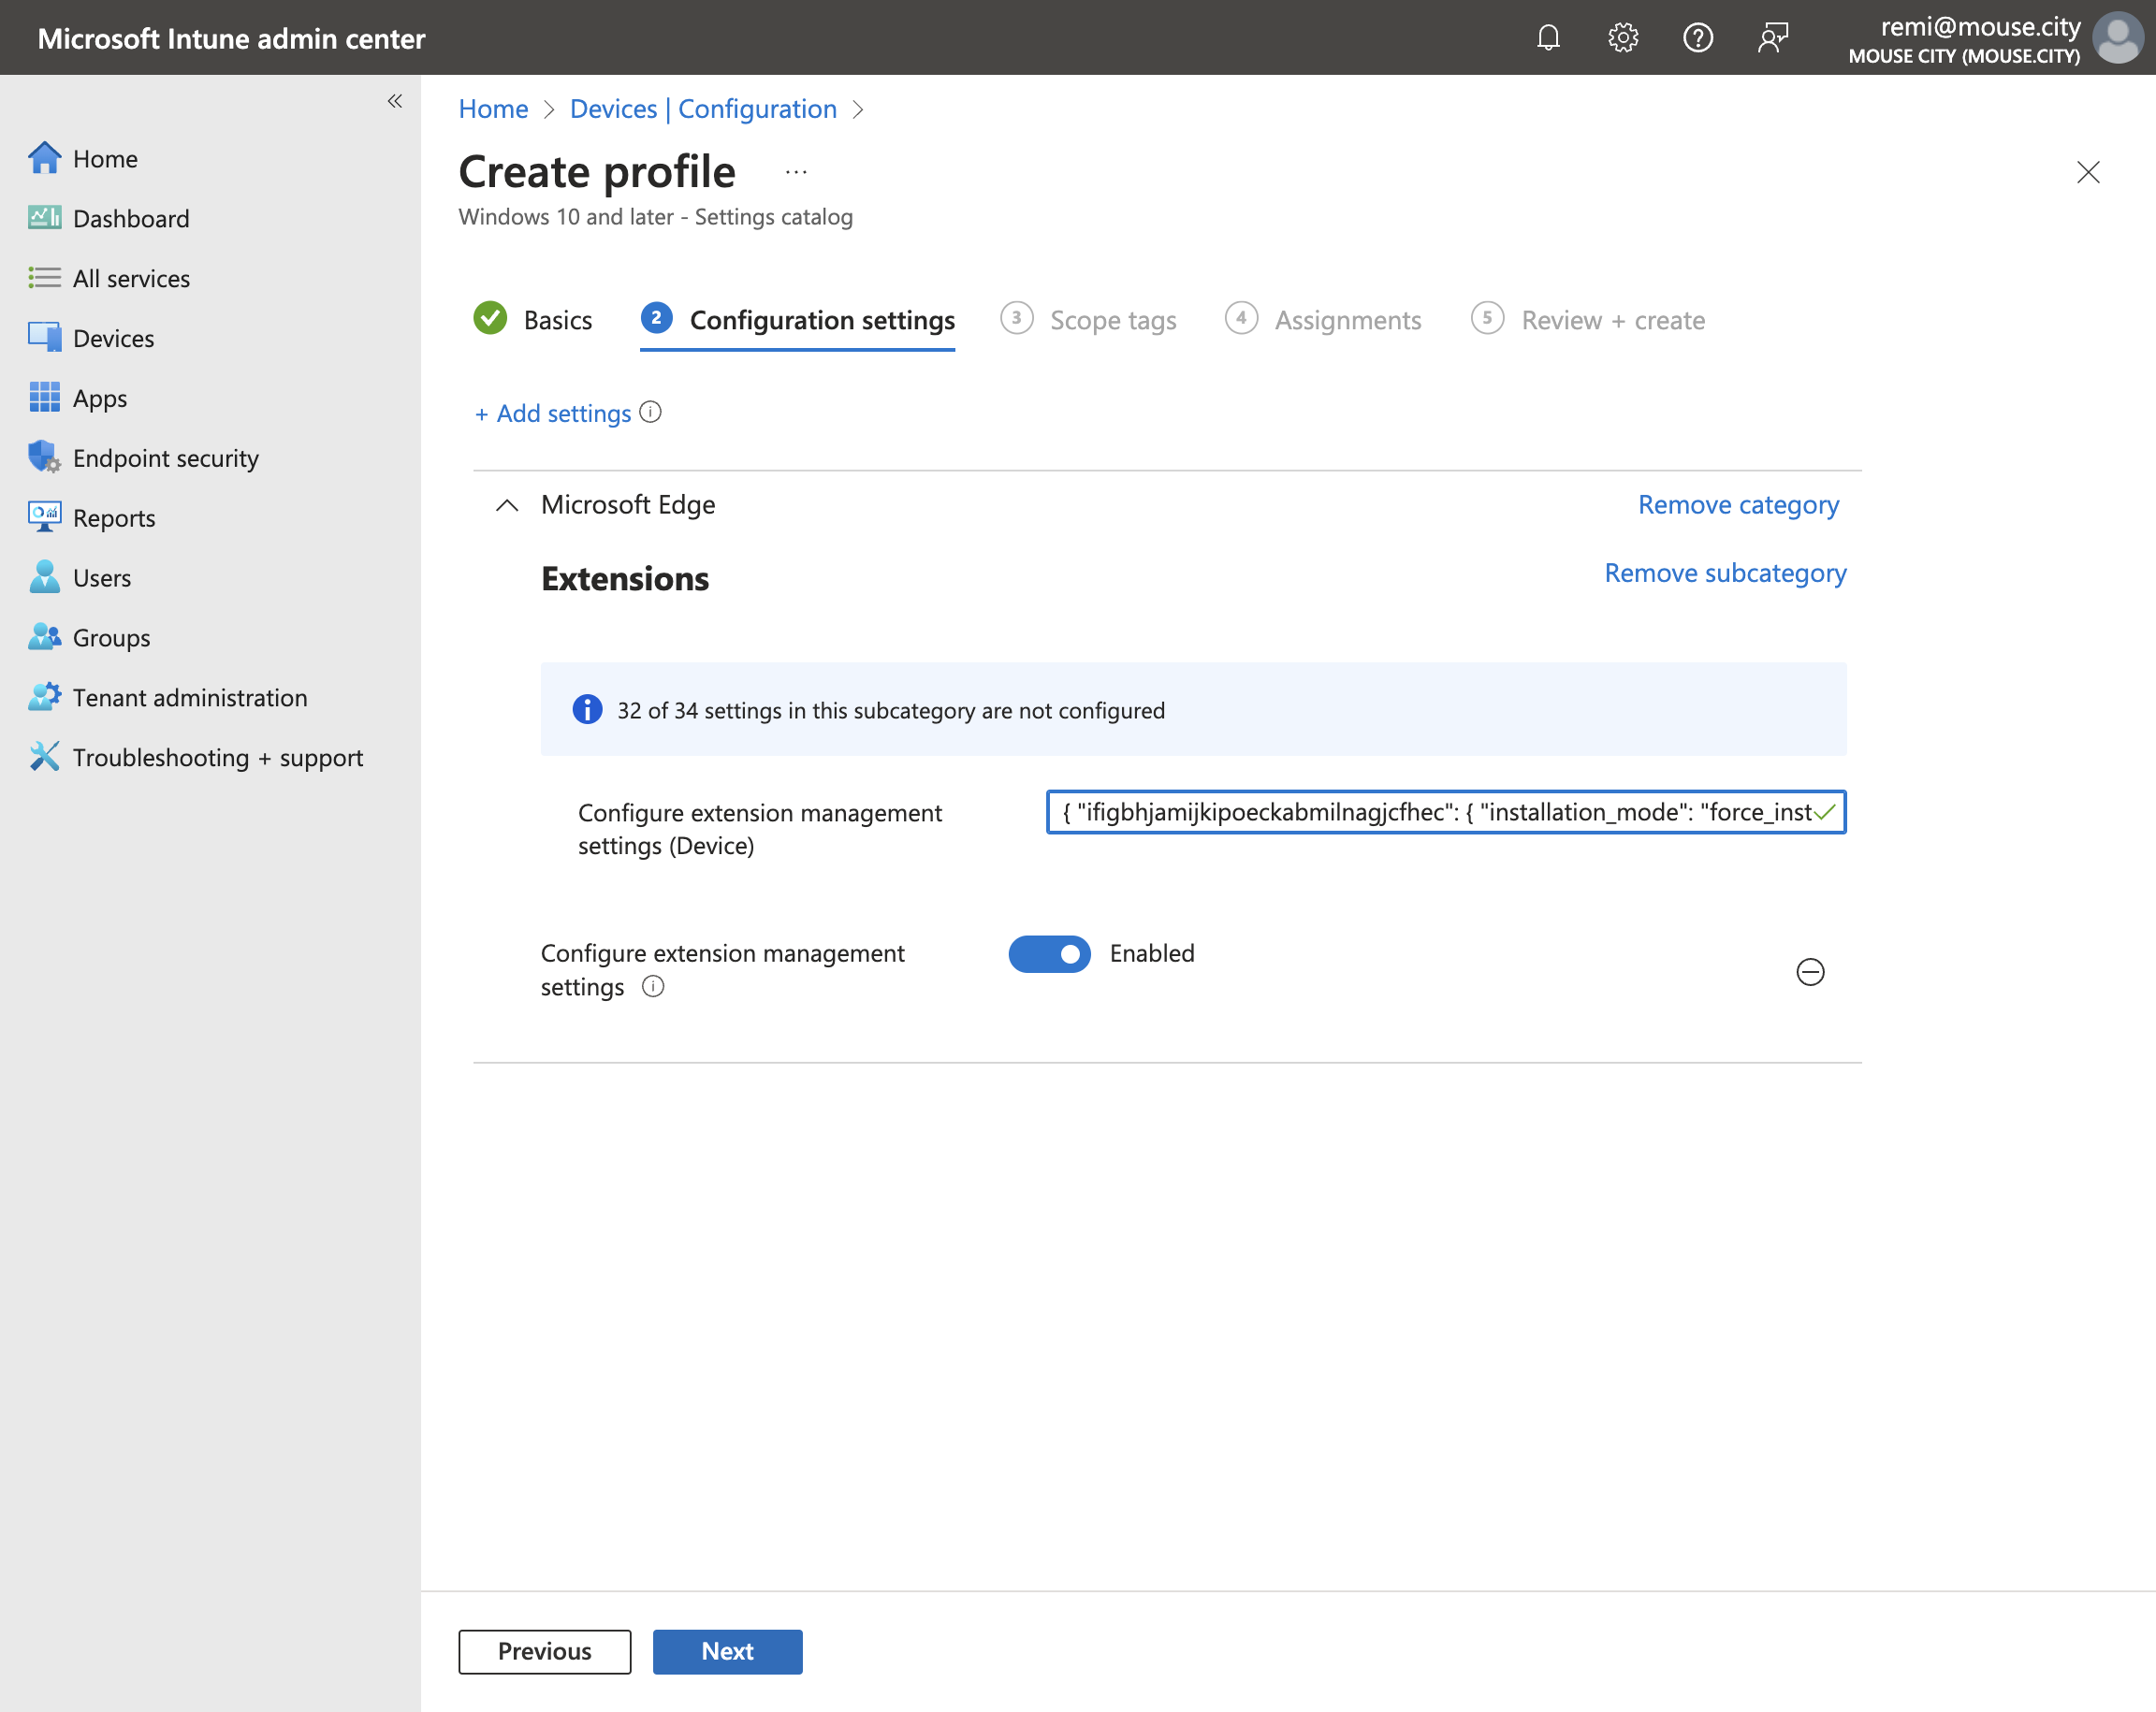2156x1712 pixels.
Task: Show info for Configure extension management settings
Action: [x=653, y=988]
